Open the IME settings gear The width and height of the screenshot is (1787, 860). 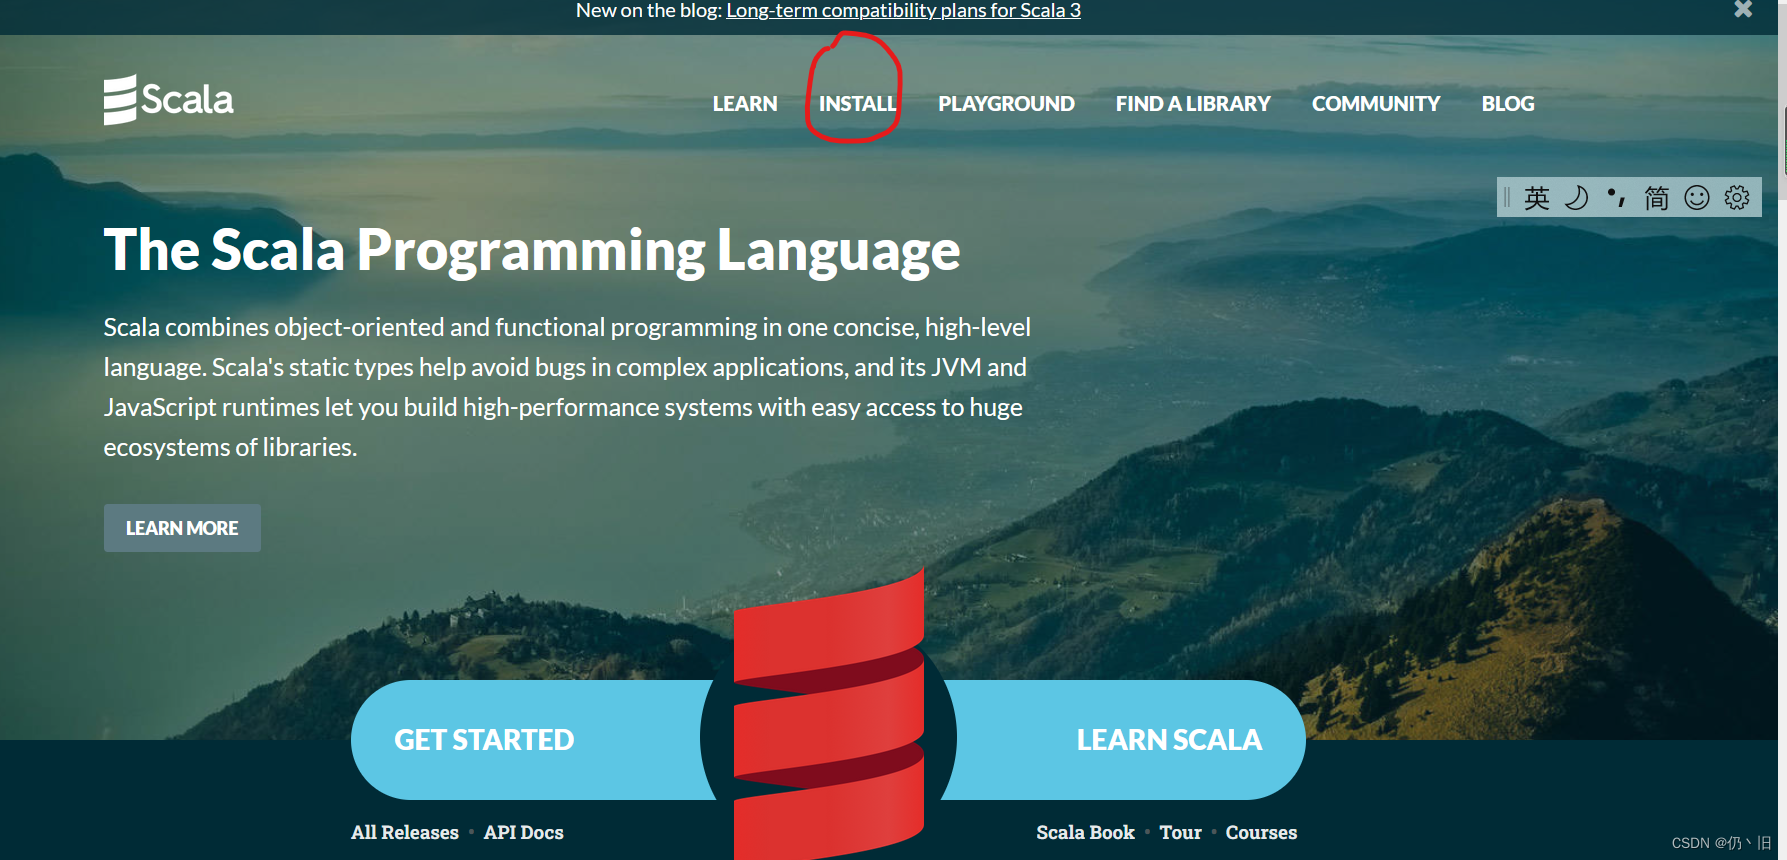pos(1737,198)
